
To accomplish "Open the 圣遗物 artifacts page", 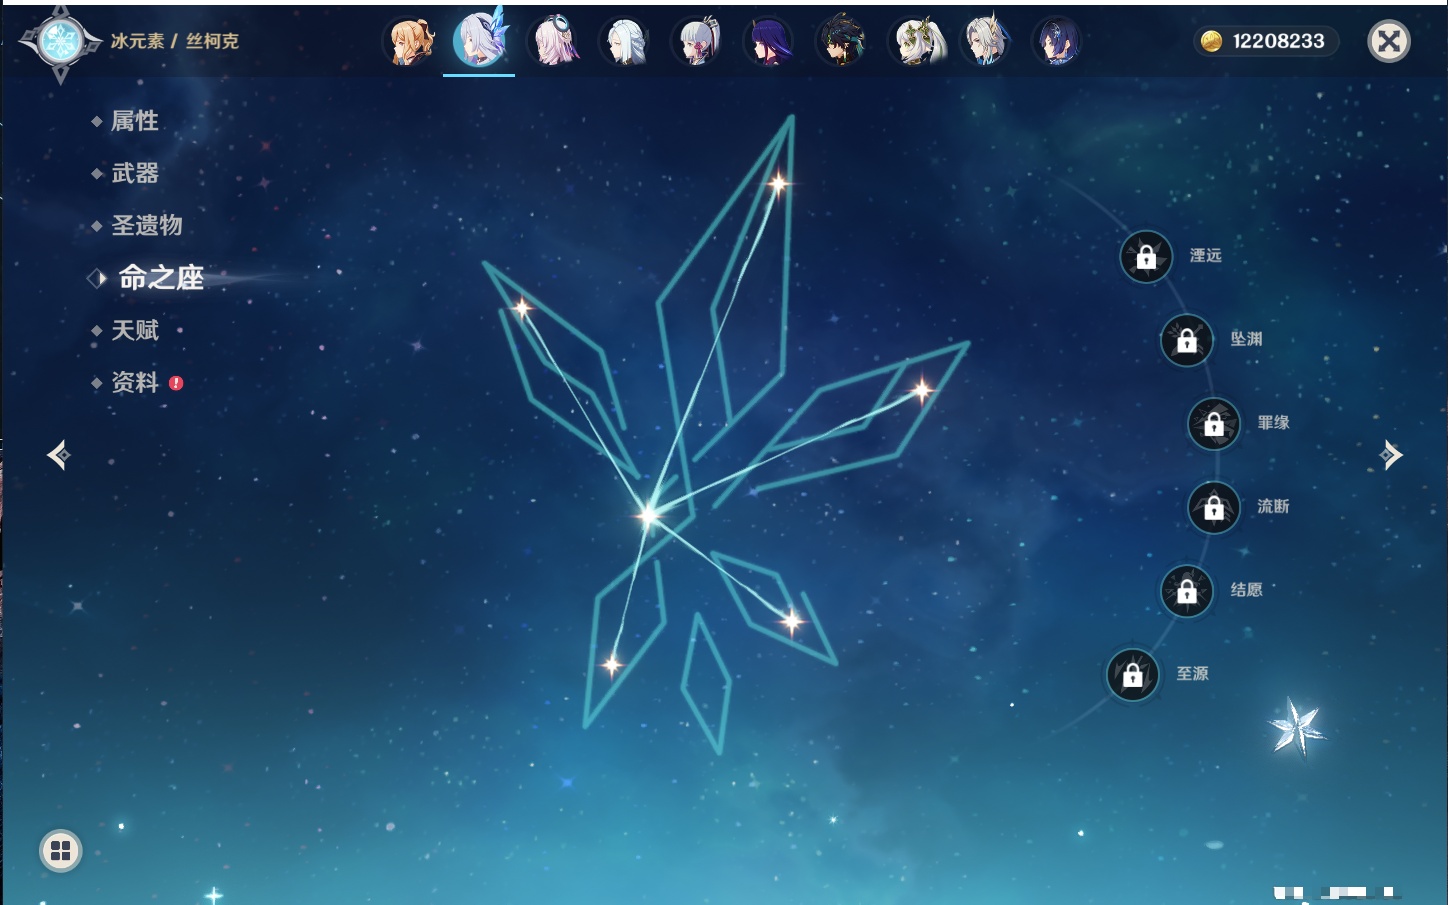I will pyautogui.click(x=147, y=225).
